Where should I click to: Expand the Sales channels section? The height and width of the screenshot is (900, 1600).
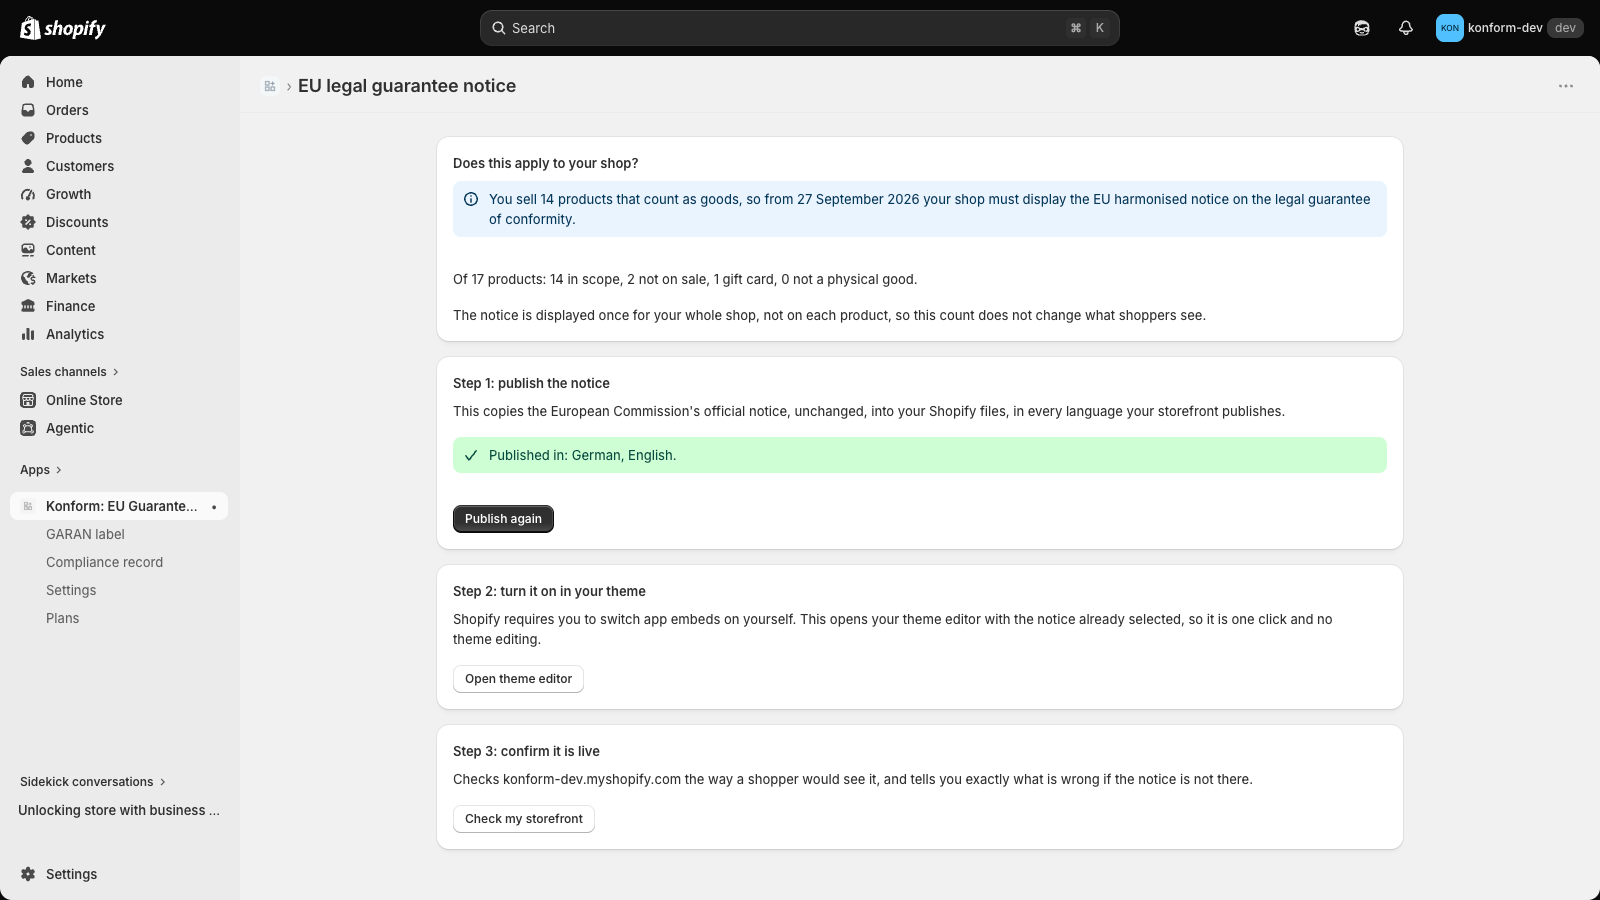click(69, 372)
